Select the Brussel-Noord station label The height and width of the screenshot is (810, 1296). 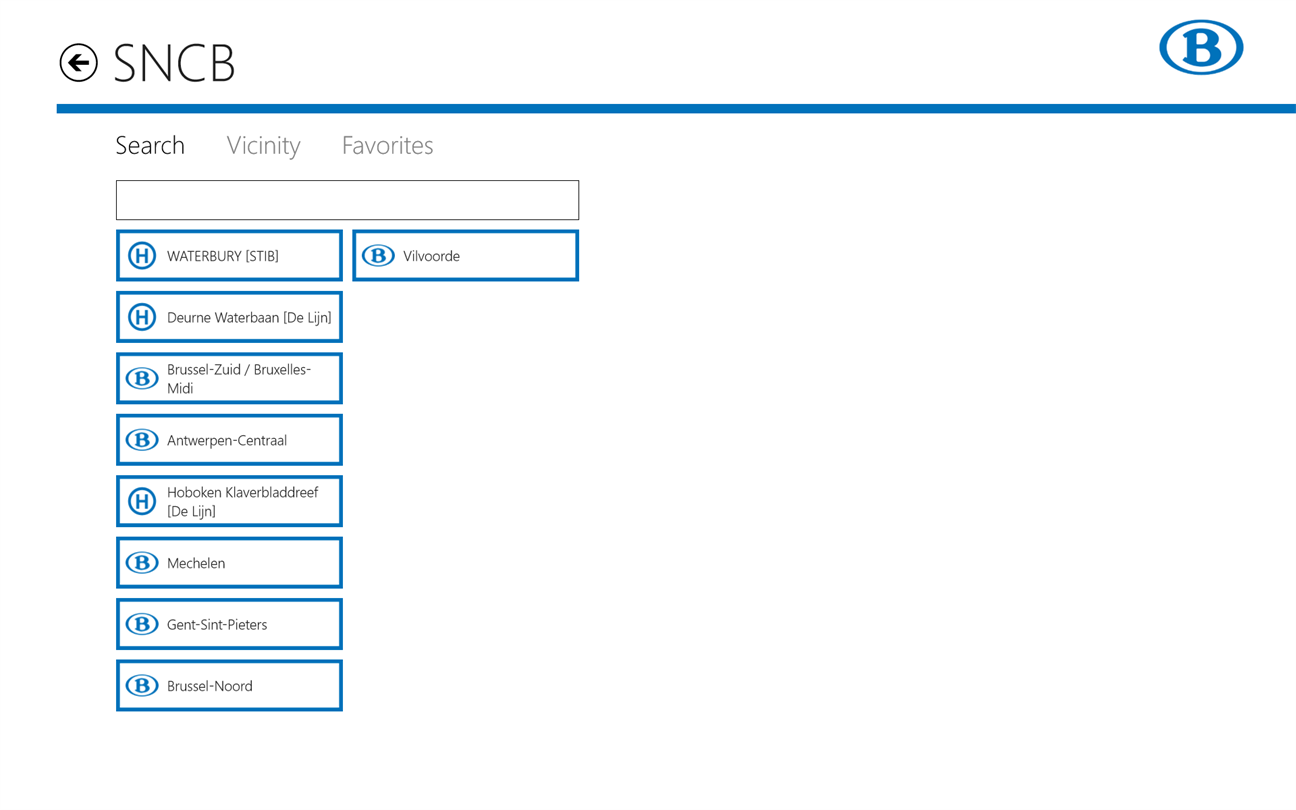(x=210, y=686)
